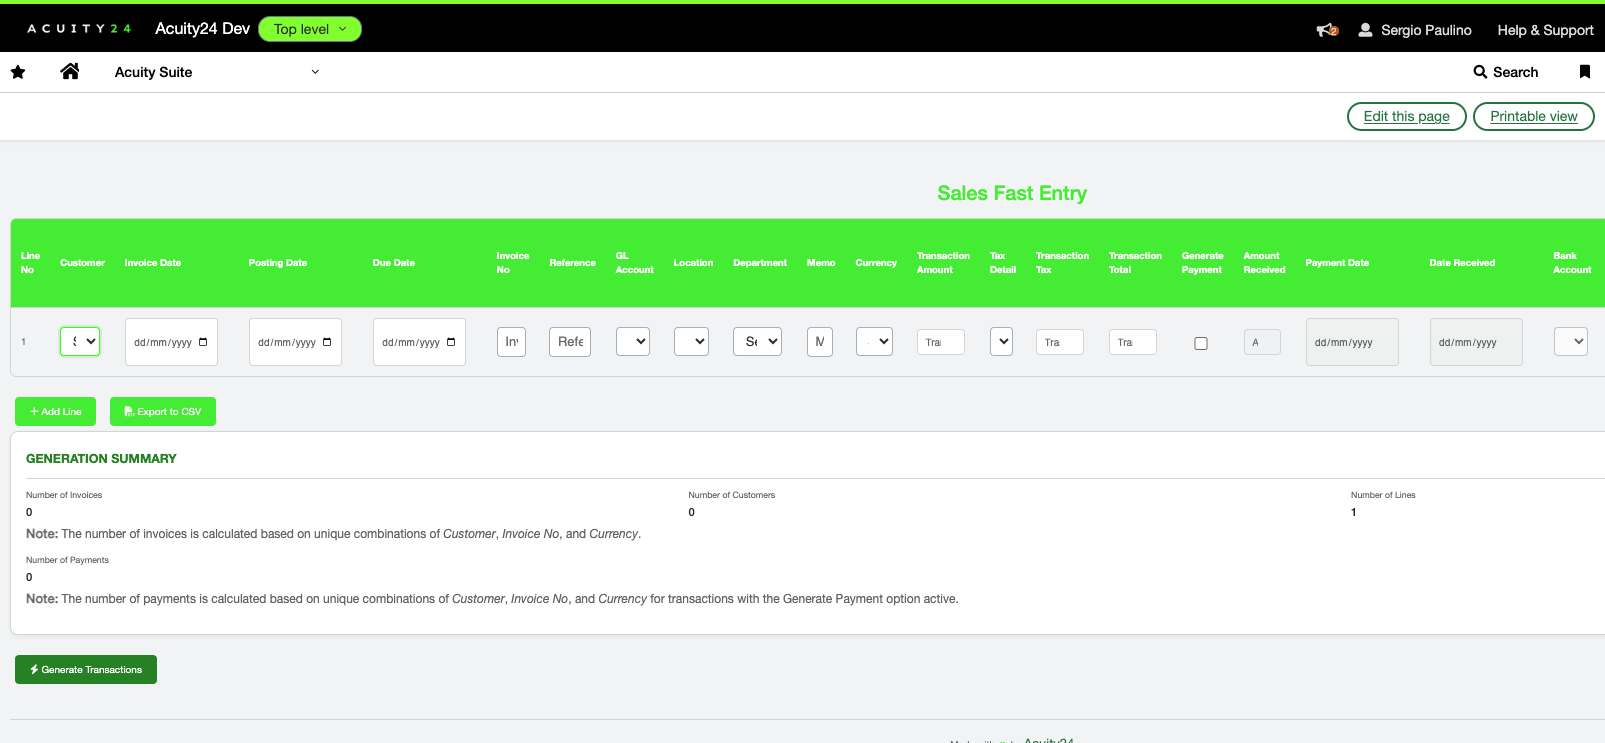Click the Acuity24 Dev title text
The width and height of the screenshot is (1605, 743).
pyautogui.click(x=202, y=29)
